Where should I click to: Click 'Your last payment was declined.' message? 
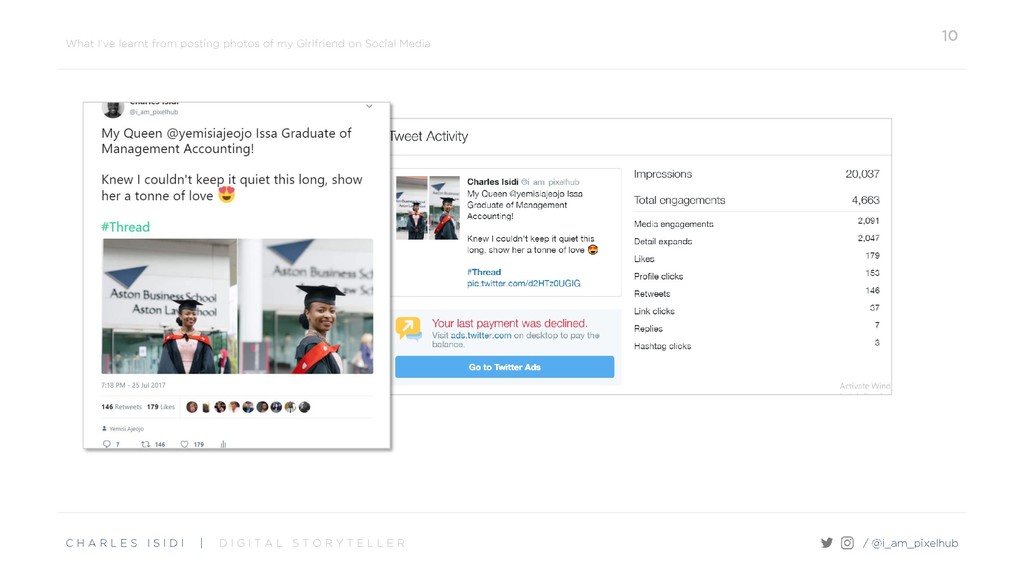click(x=509, y=323)
